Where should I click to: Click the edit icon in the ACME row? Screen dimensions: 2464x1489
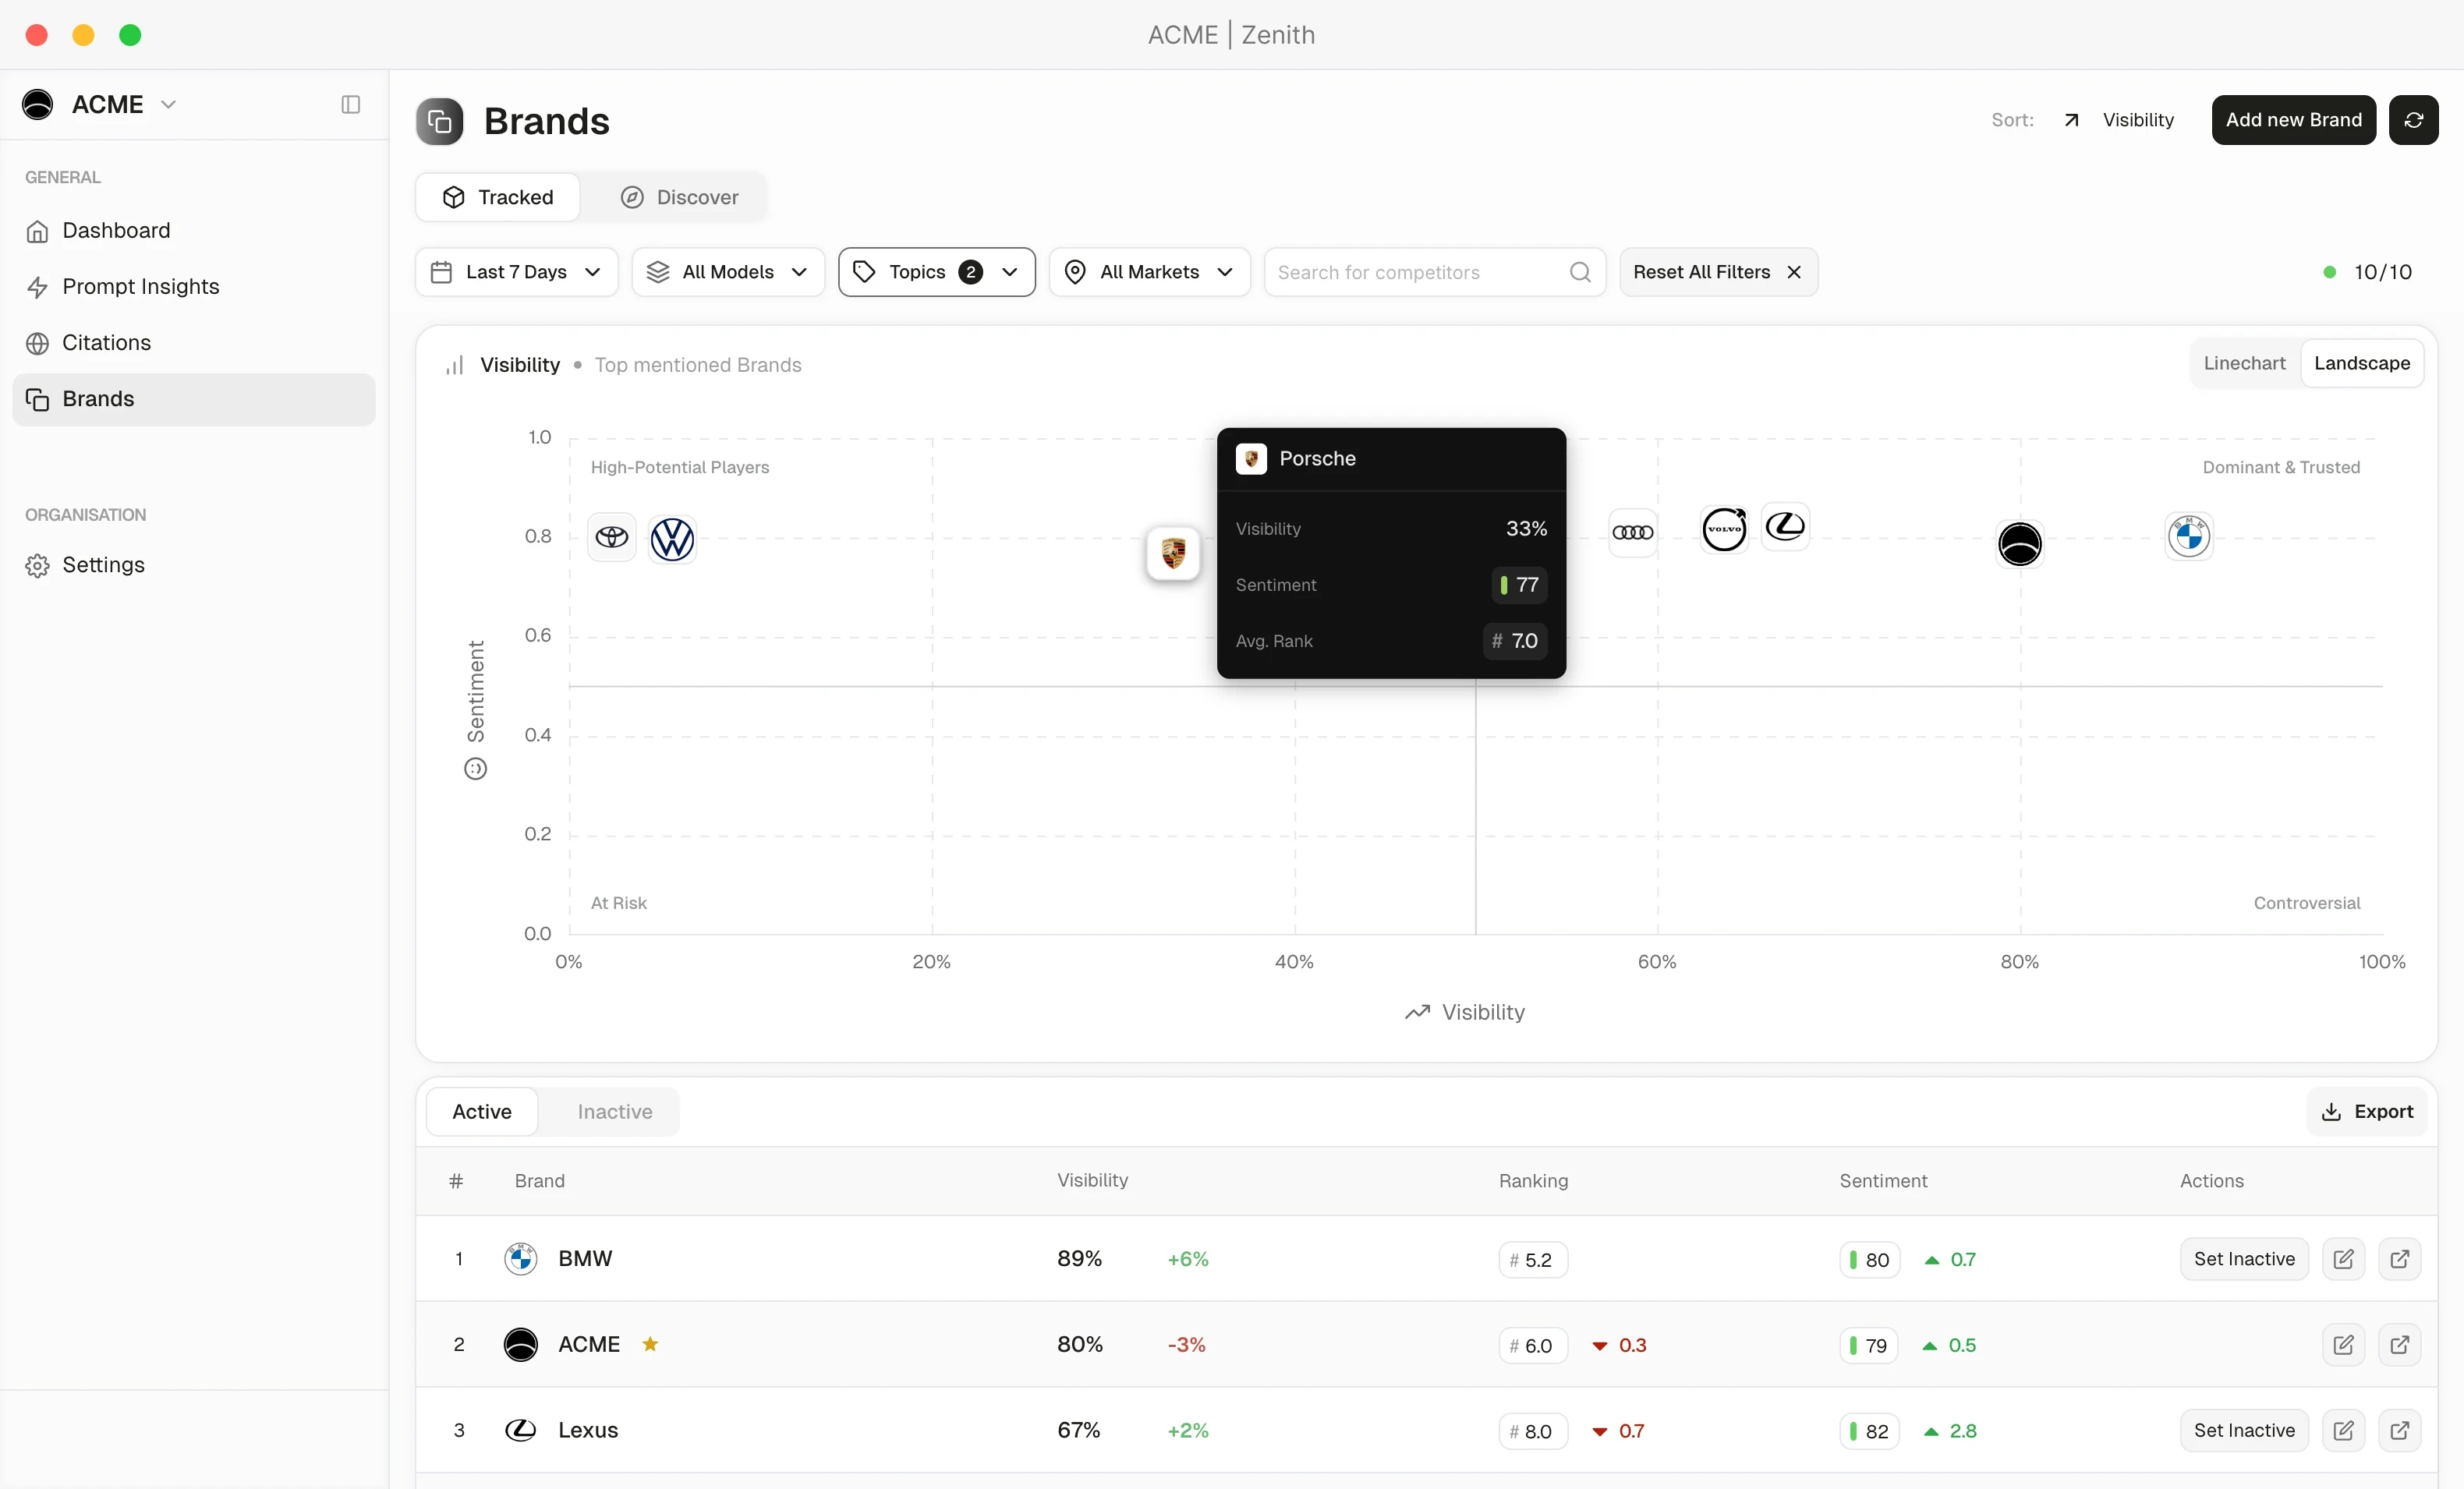[x=2343, y=1345]
